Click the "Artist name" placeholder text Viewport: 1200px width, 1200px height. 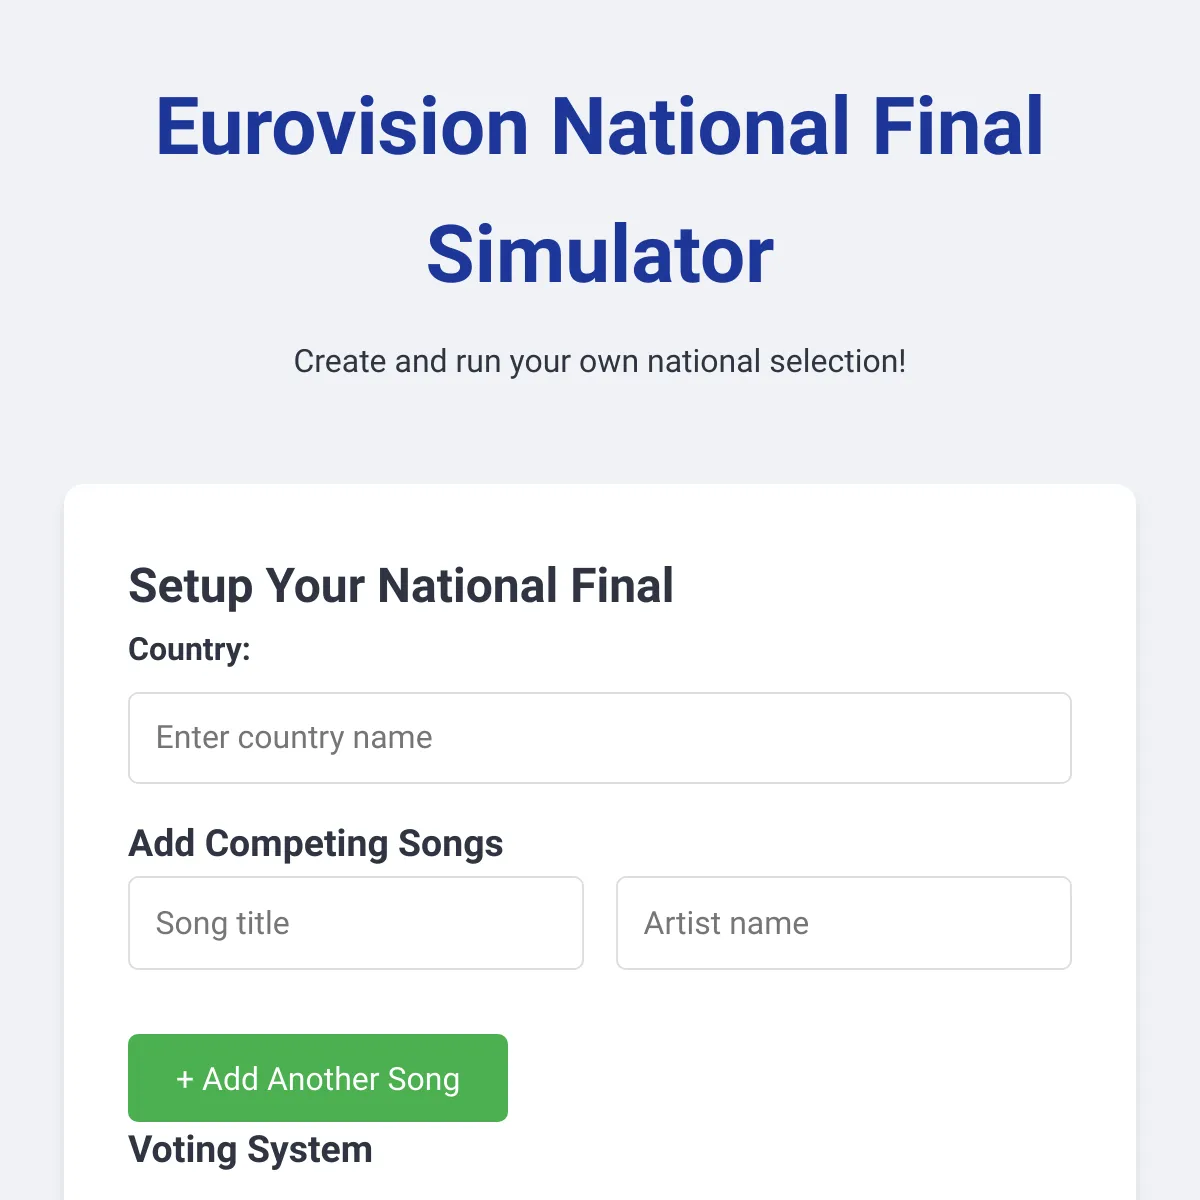[726, 923]
